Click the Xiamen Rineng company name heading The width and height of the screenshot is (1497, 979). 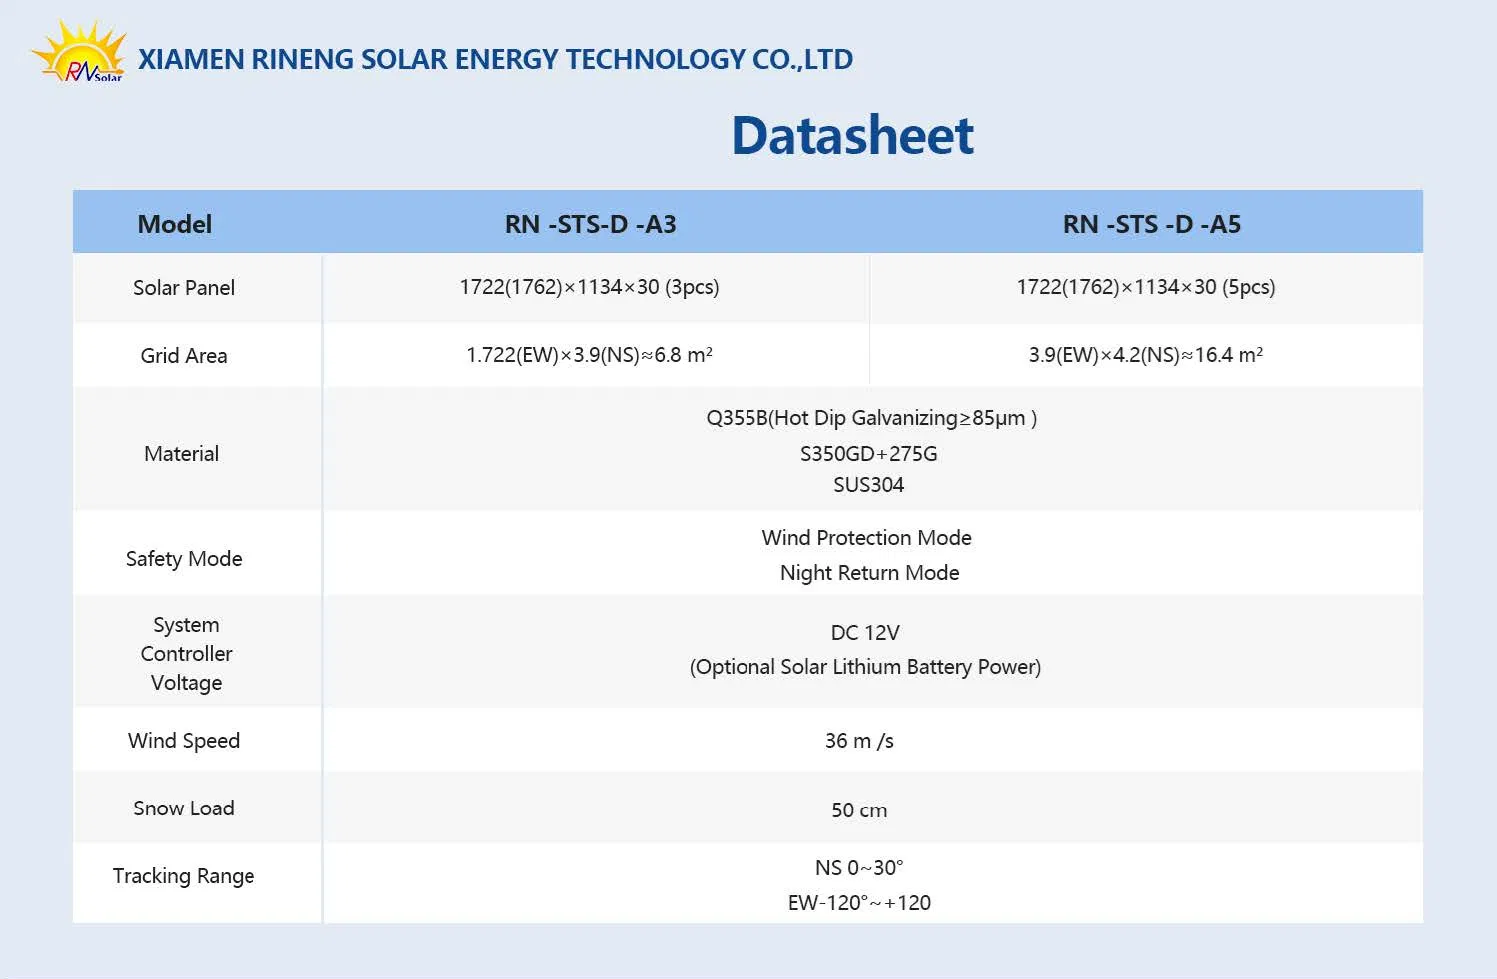click(x=495, y=60)
